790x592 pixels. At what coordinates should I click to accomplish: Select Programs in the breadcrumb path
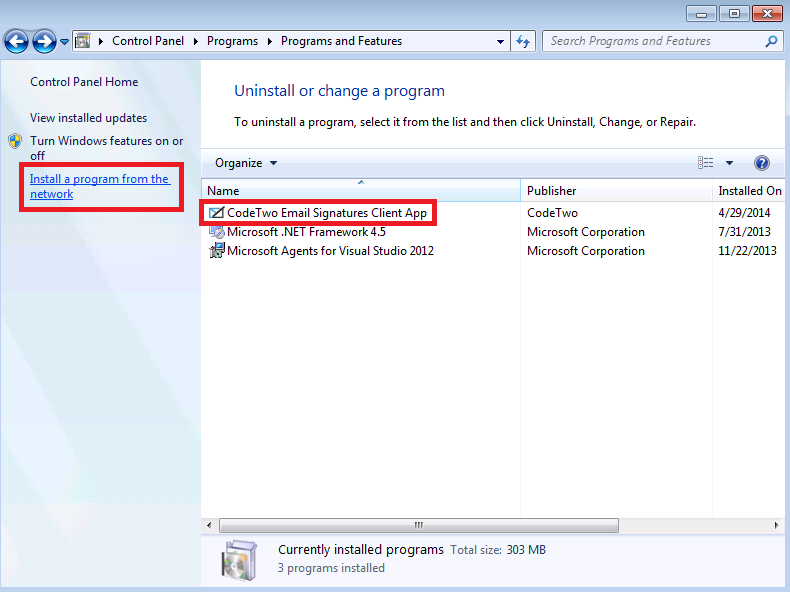(232, 41)
